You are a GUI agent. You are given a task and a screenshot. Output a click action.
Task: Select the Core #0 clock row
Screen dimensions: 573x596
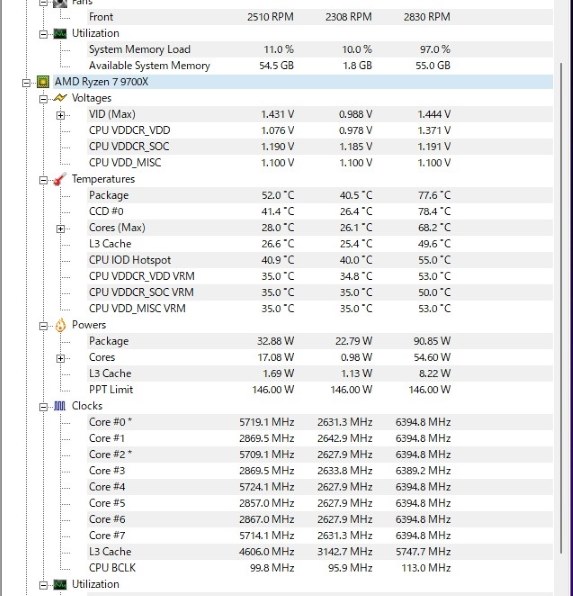pyautogui.click(x=319, y=422)
